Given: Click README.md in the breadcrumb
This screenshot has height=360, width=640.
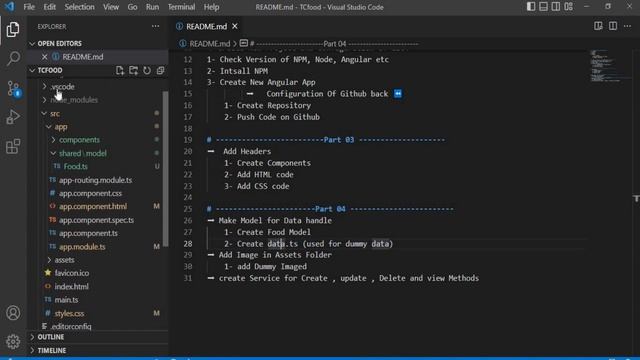Looking at the screenshot, I should 209,44.
